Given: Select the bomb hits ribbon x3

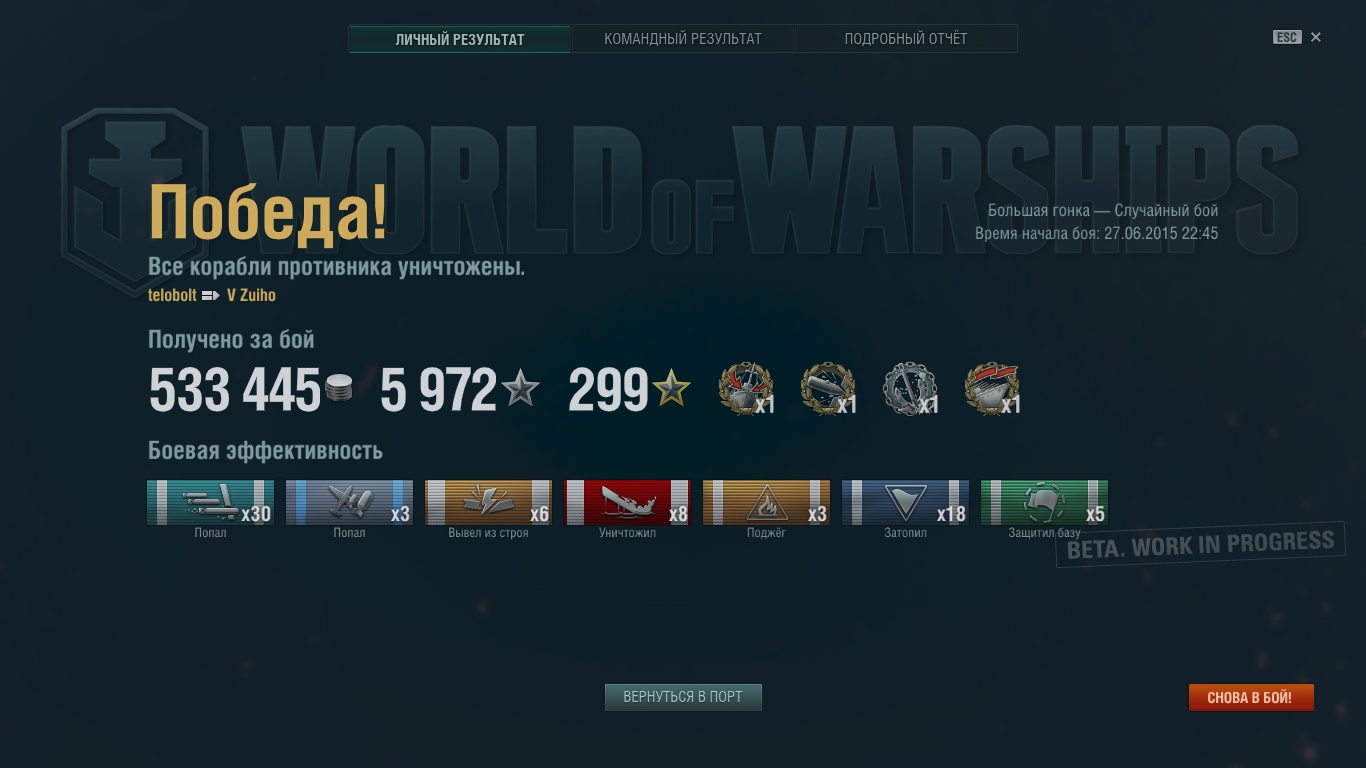Looking at the screenshot, I should click(x=349, y=502).
